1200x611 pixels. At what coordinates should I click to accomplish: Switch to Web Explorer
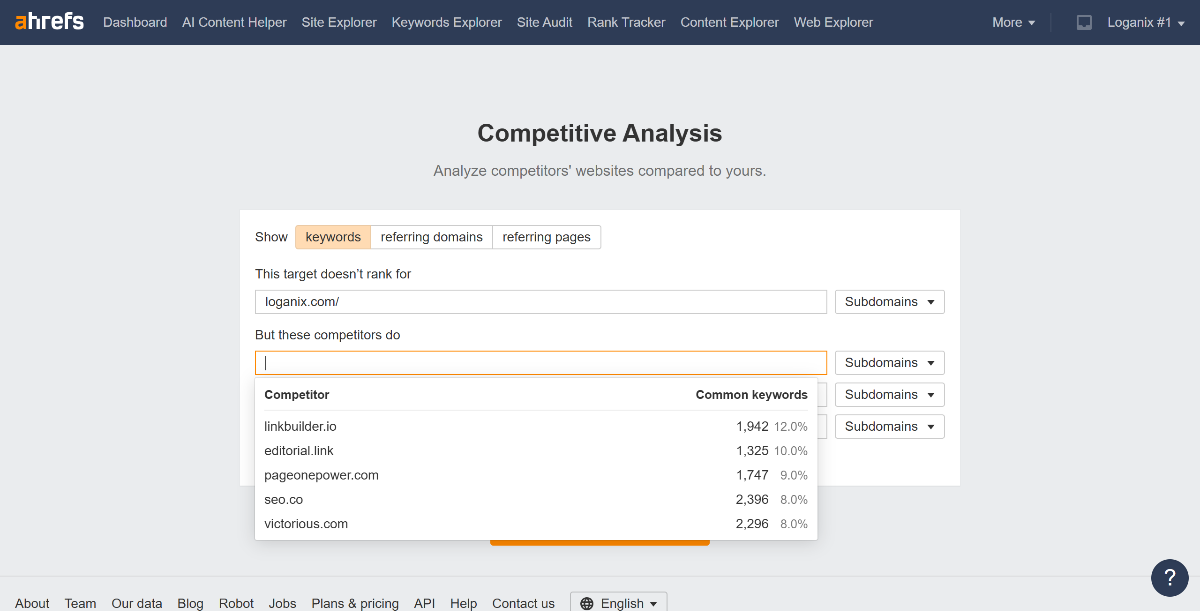click(x=833, y=22)
